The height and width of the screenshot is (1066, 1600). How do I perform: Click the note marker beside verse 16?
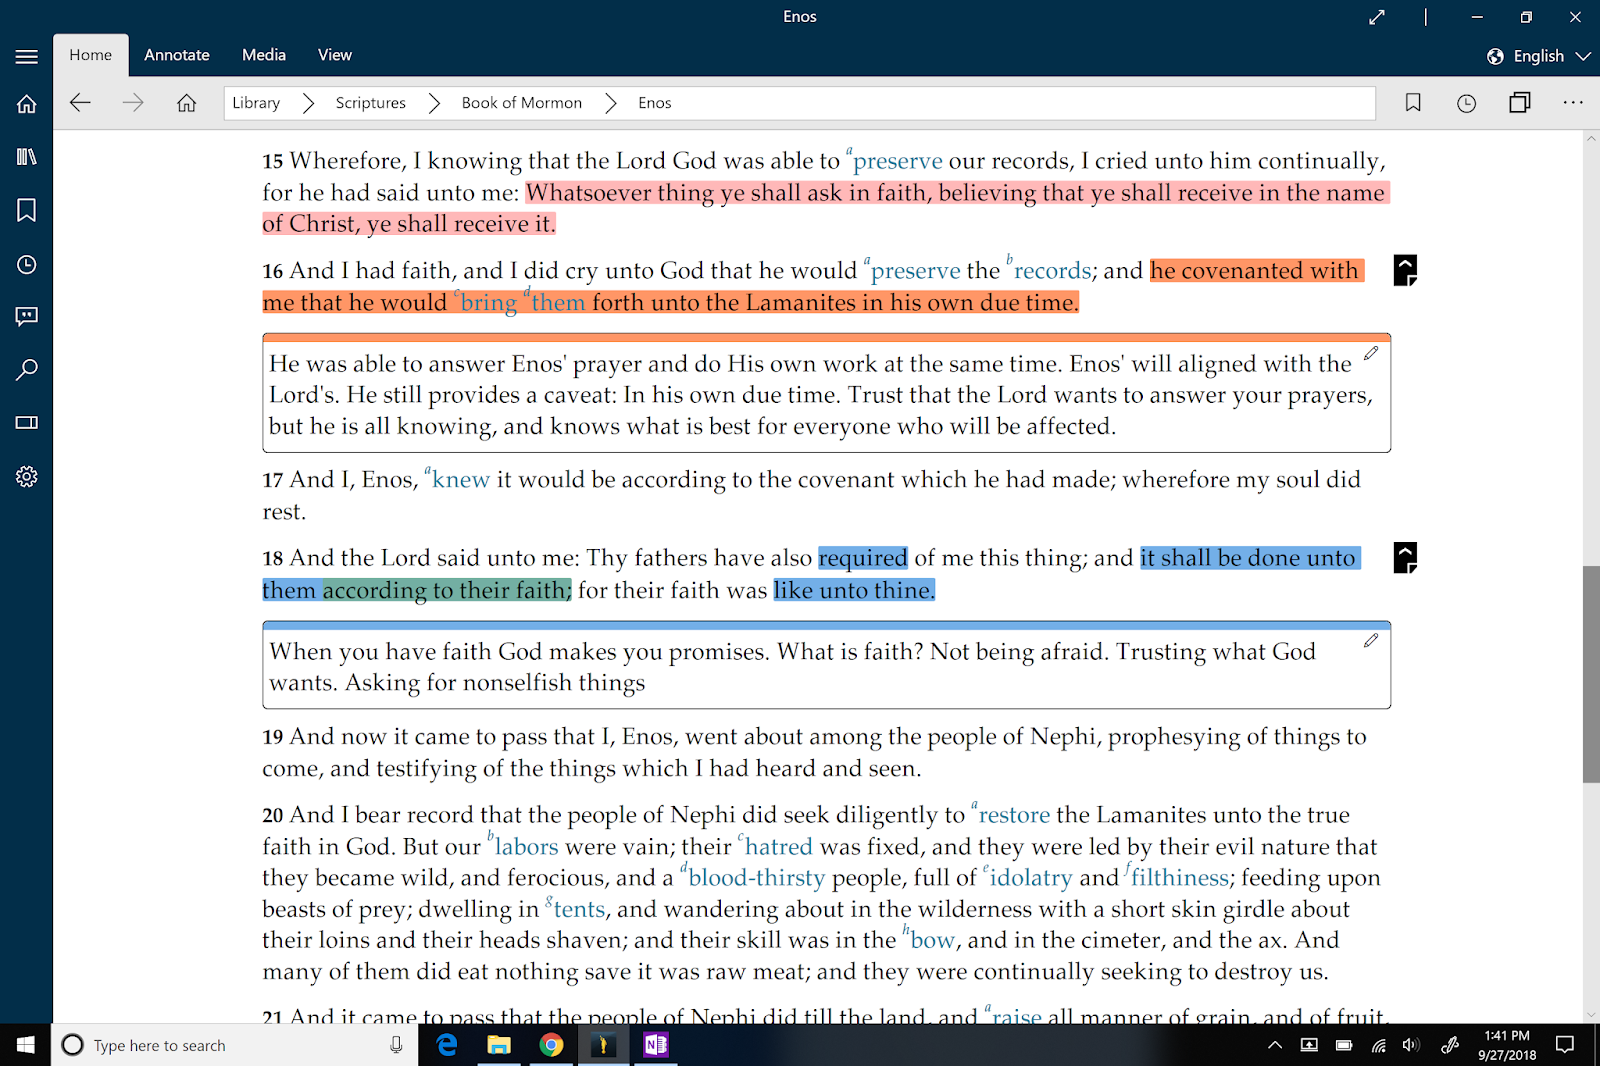click(1405, 270)
